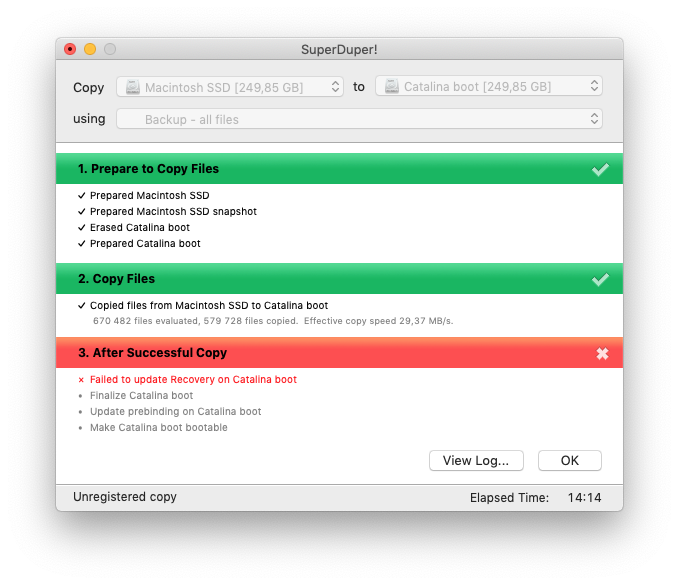This screenshot has width=679, height=585.
Task: Expand the Backup - all files script dropdown
Action: coord(359,119)
